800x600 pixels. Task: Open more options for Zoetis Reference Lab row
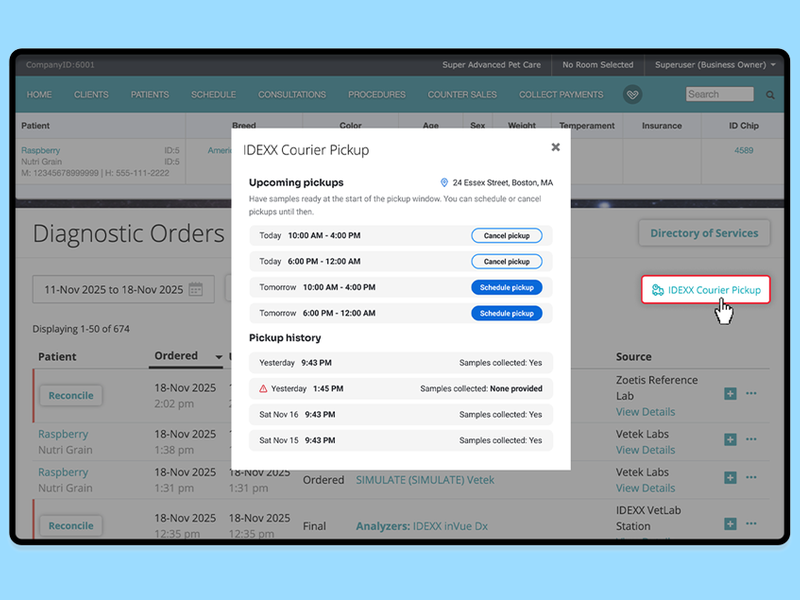751,393
